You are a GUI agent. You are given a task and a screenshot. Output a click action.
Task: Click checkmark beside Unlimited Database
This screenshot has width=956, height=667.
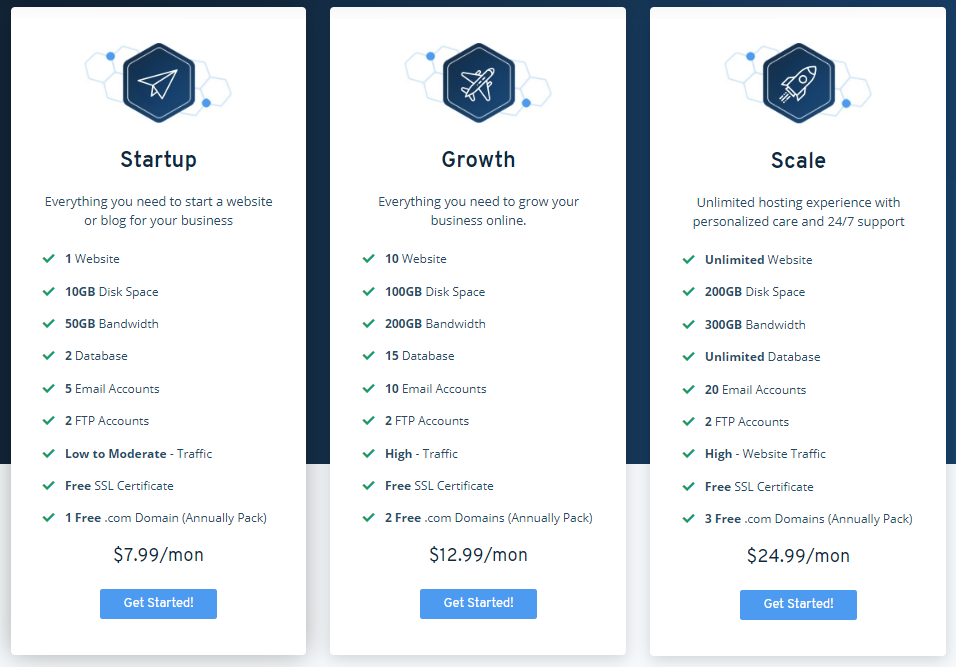coord(688,357)
